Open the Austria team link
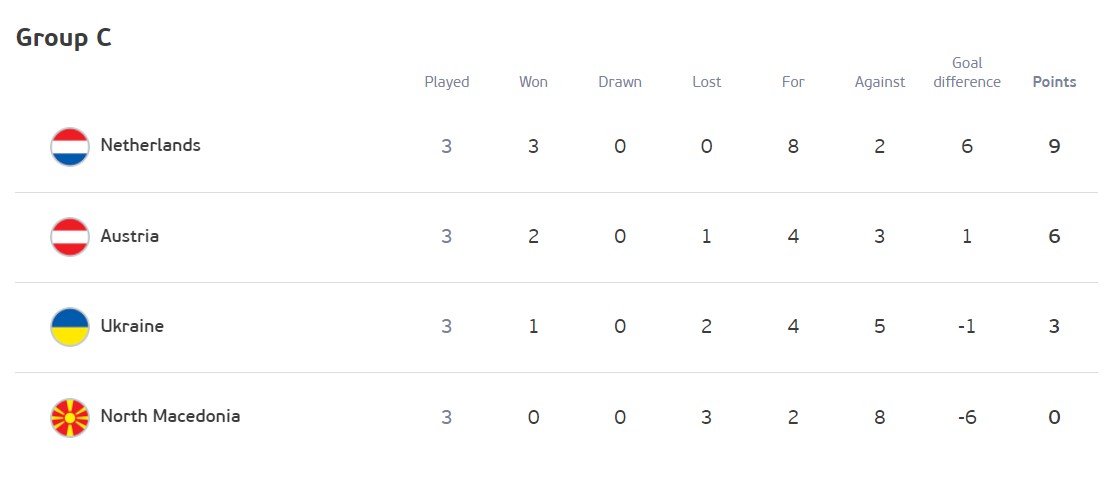This screenshot has width=1114, height=499. pos(129,236)
